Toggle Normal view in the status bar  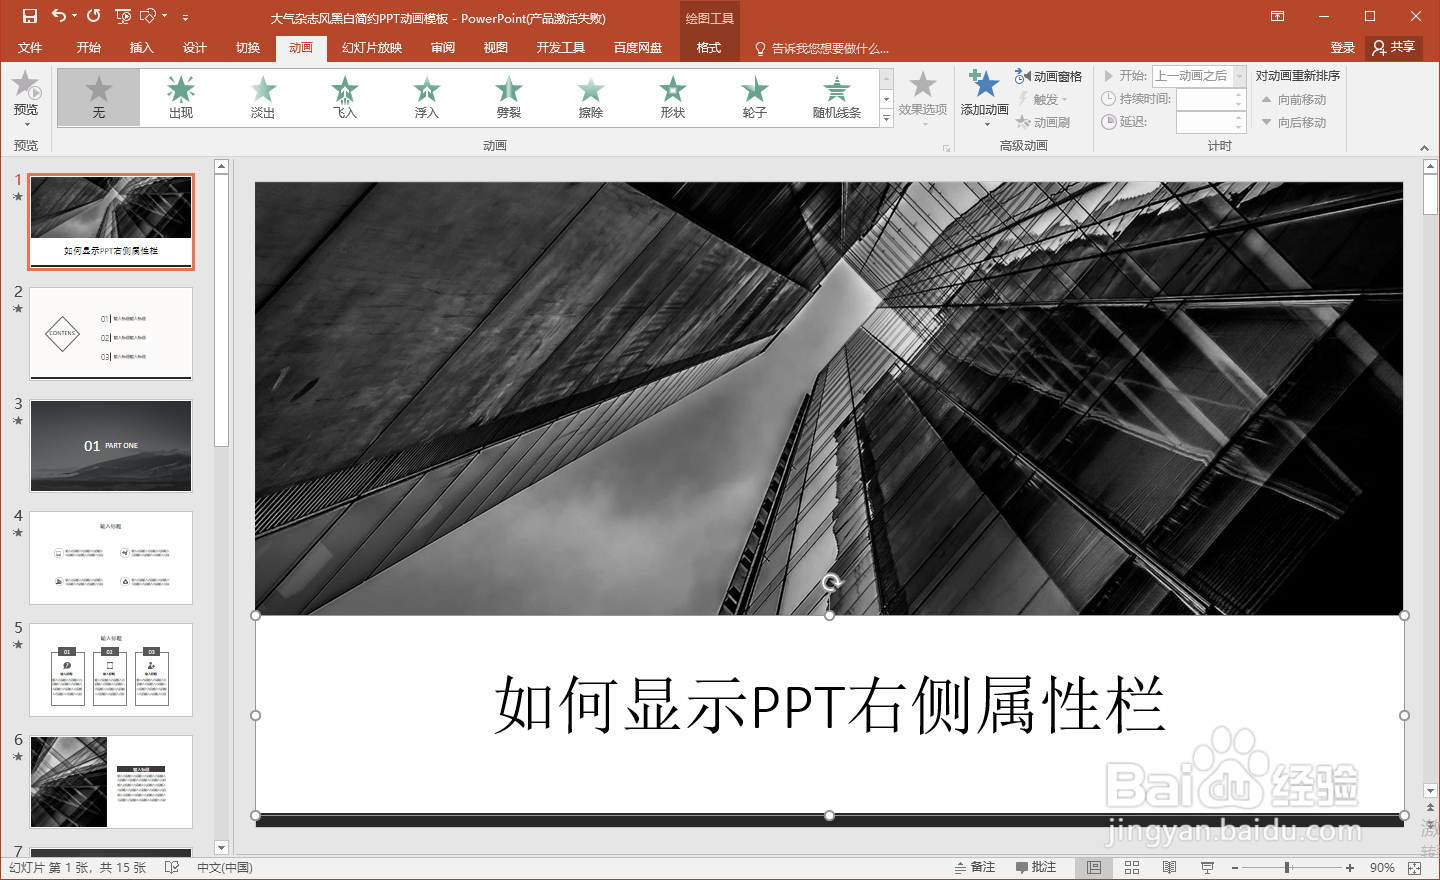click(1094, 867)
